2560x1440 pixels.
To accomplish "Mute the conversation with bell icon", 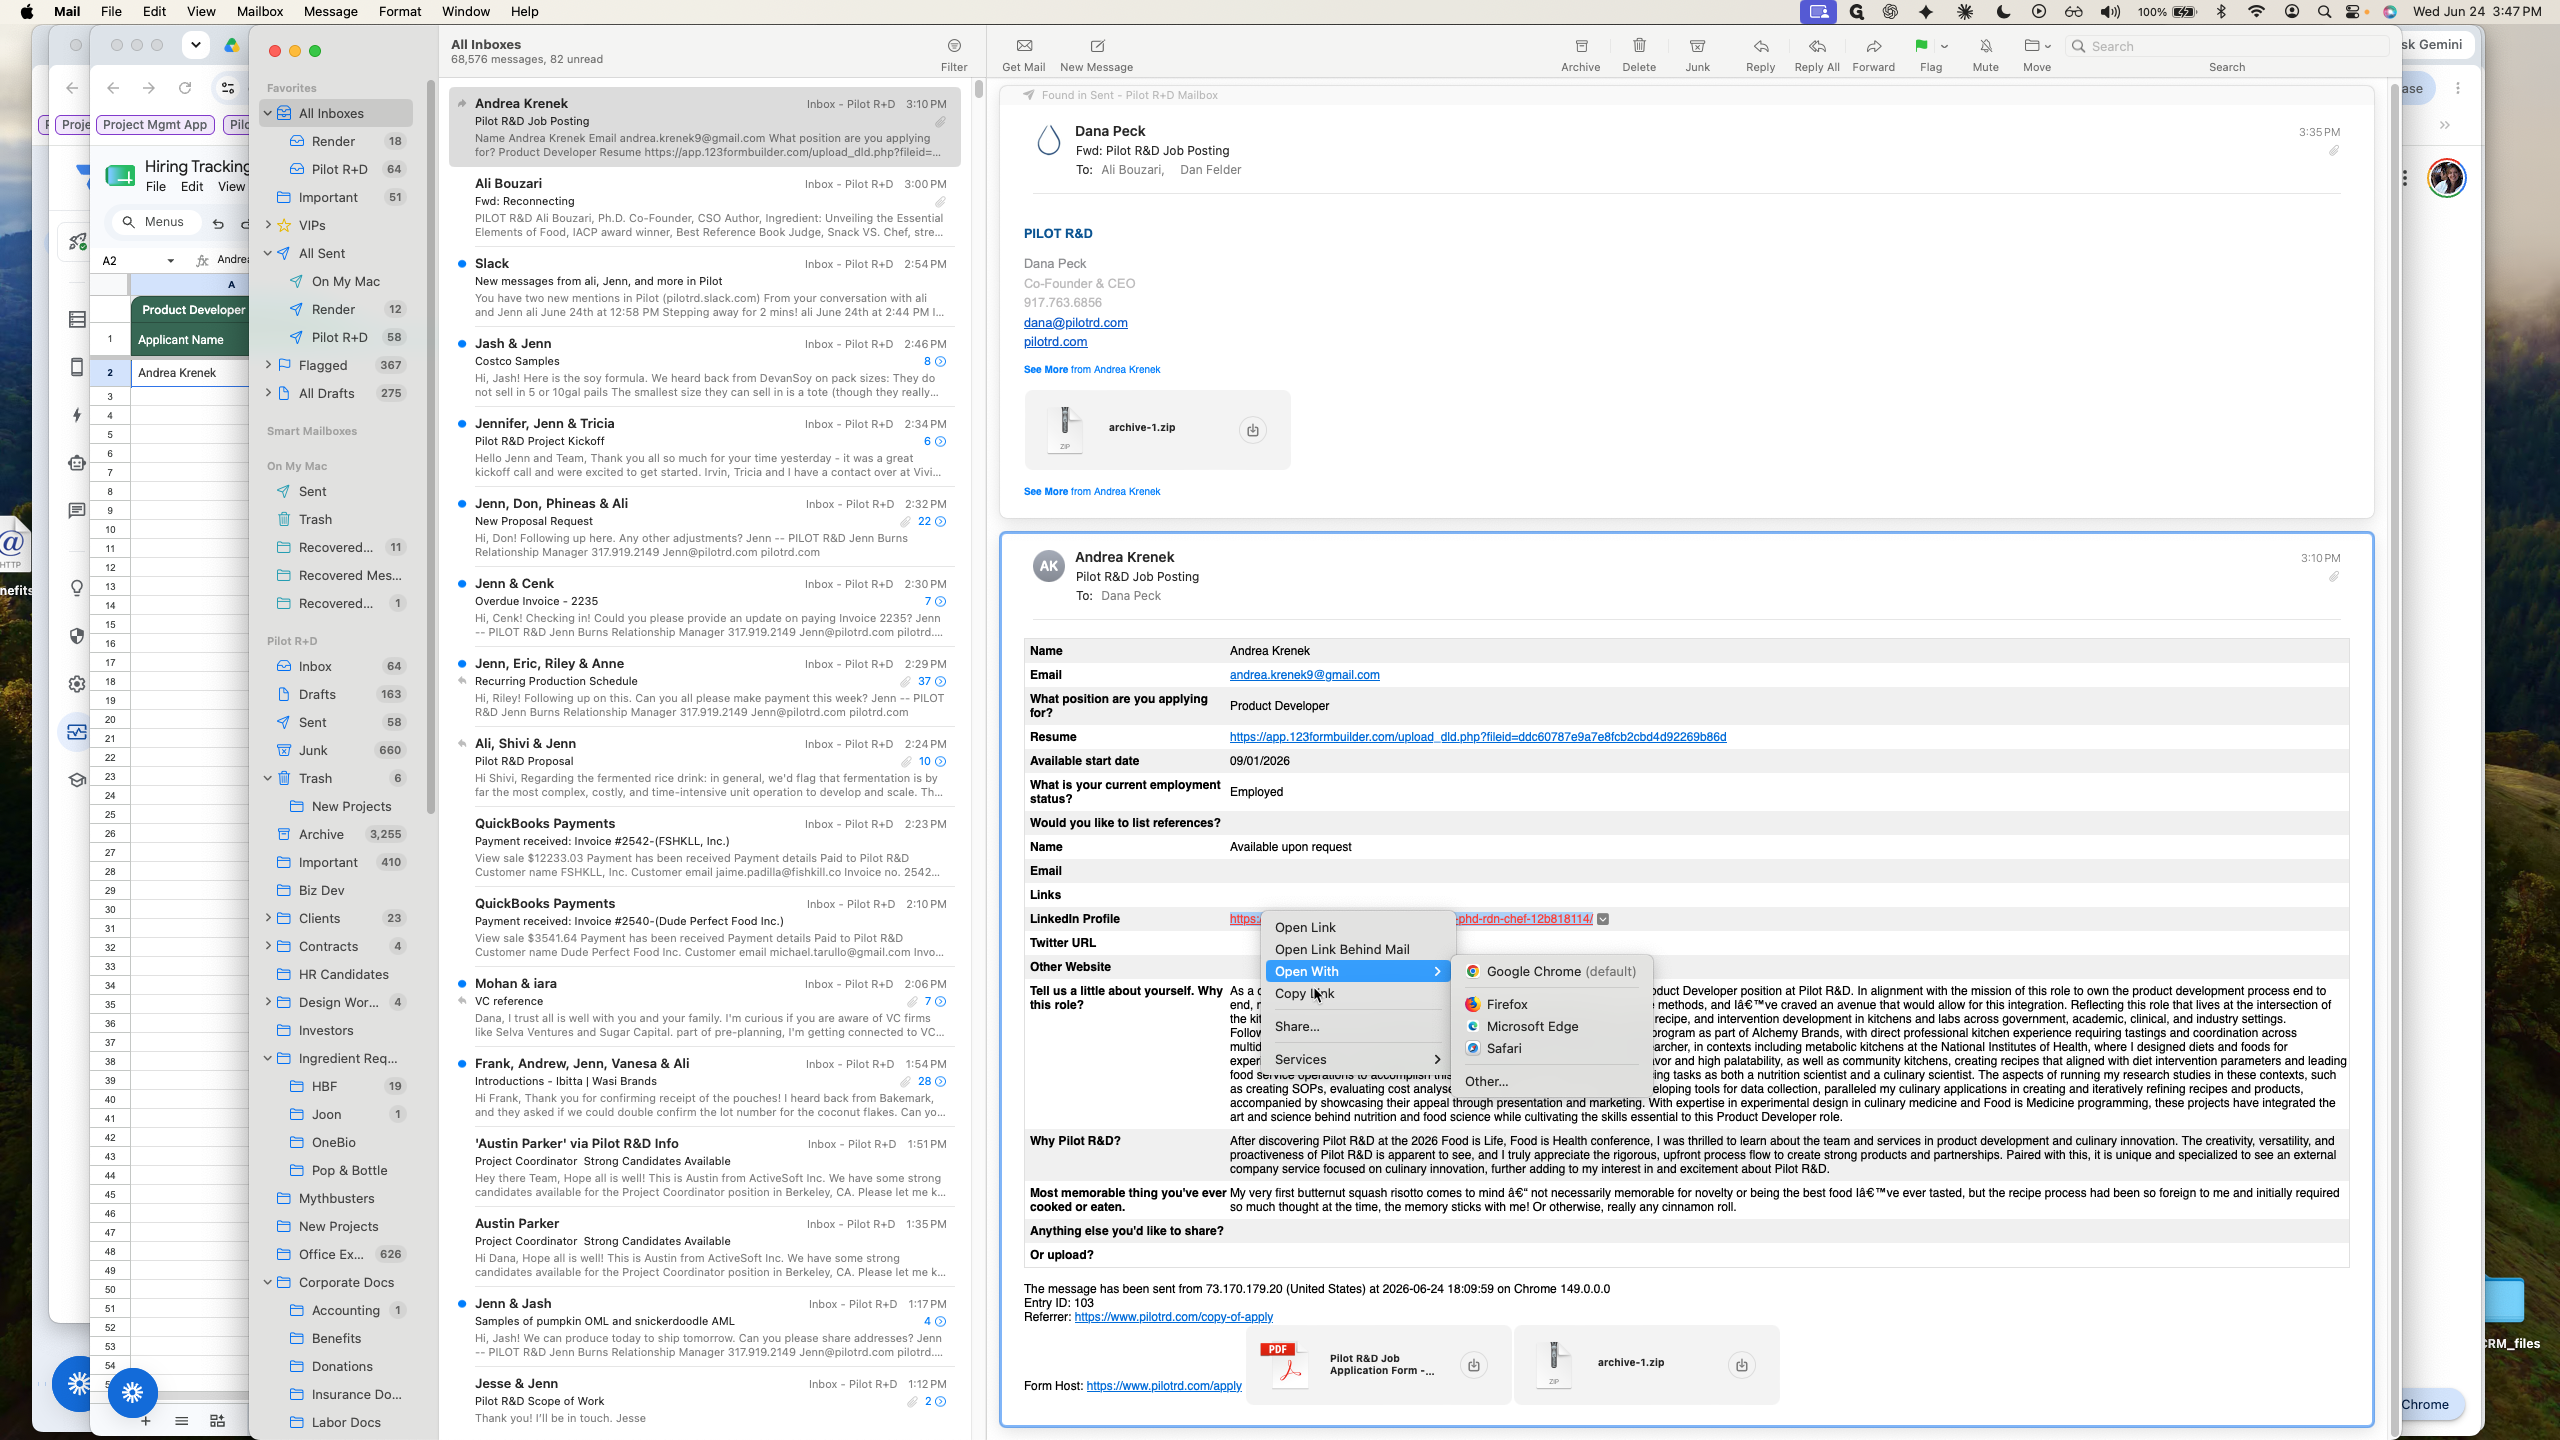I will pos(1986,46).
